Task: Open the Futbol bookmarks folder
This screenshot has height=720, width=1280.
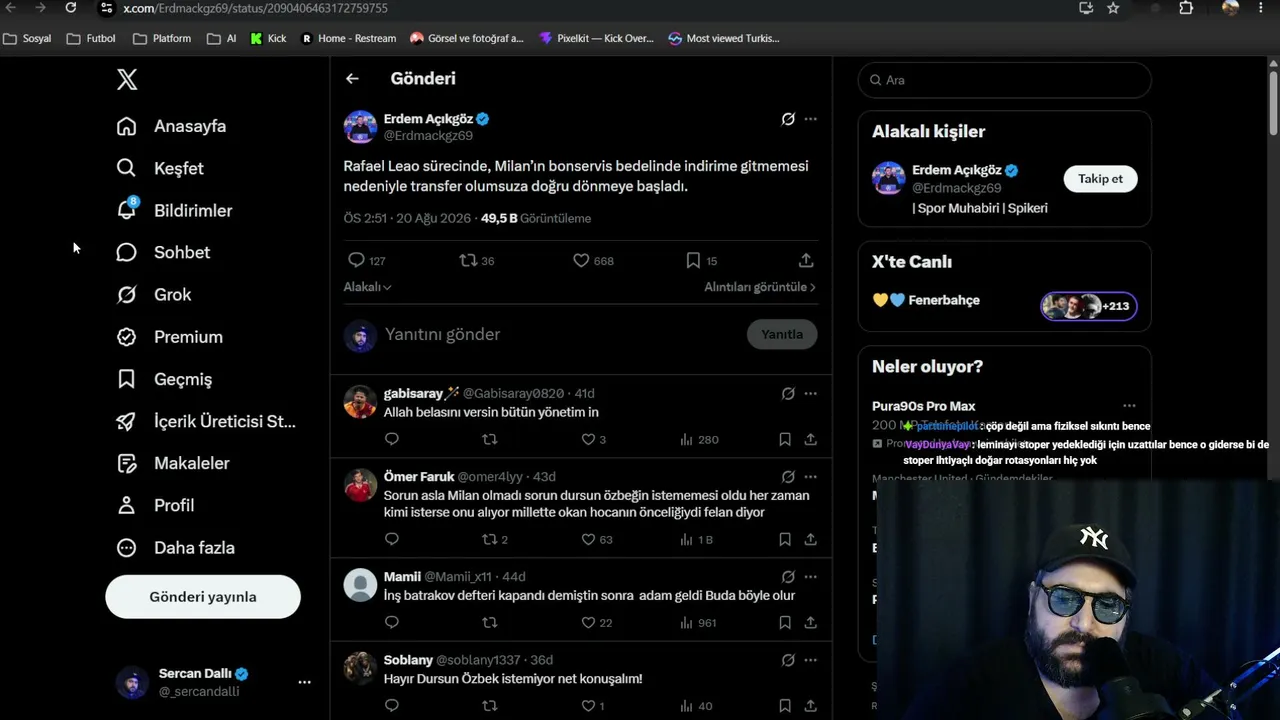Action: (x=91, y=38)
